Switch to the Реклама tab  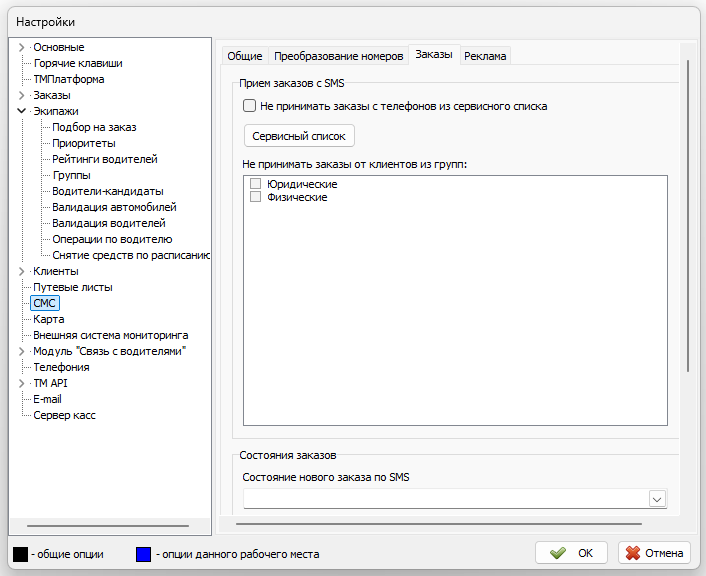point(485,56)
